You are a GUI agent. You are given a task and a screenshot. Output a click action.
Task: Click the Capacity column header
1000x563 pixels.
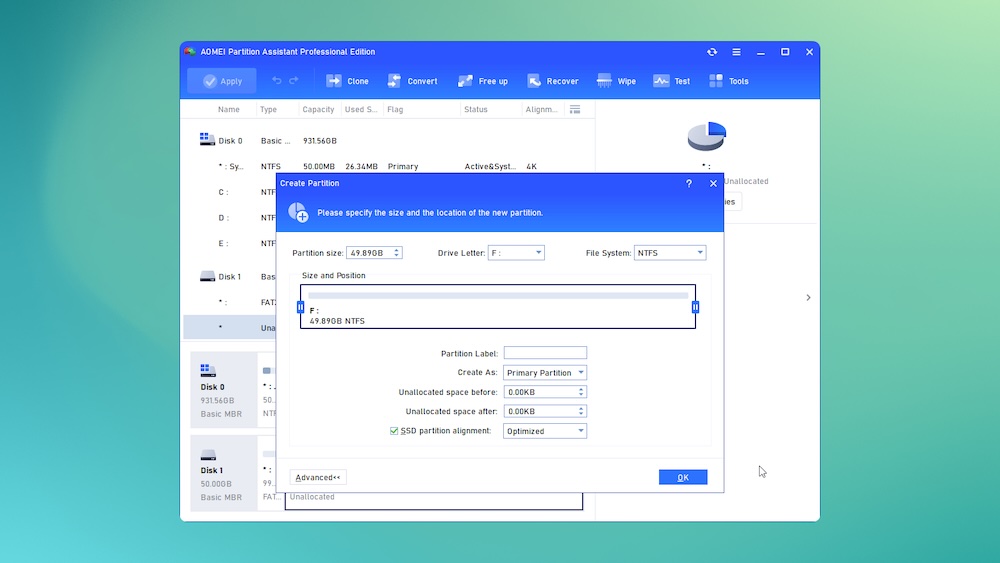point(318,110)
